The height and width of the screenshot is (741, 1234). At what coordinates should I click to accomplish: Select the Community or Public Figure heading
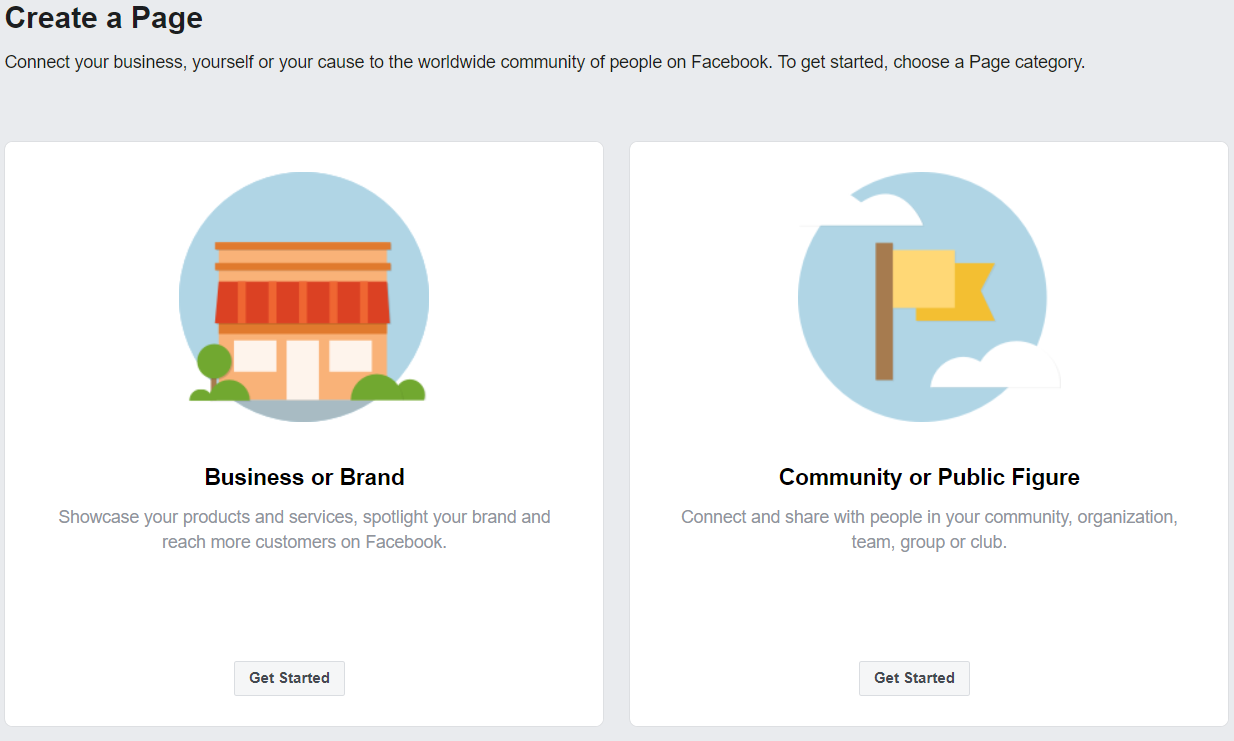[929, 477]
